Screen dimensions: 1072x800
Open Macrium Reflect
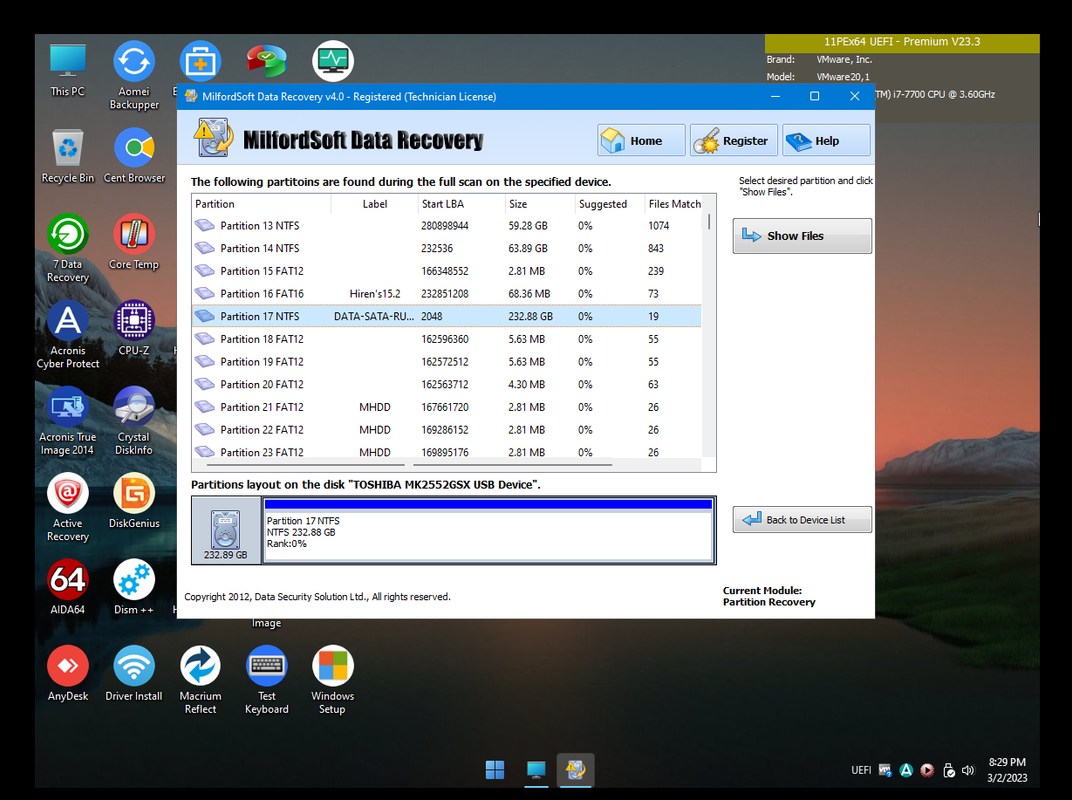coord(200,680)
